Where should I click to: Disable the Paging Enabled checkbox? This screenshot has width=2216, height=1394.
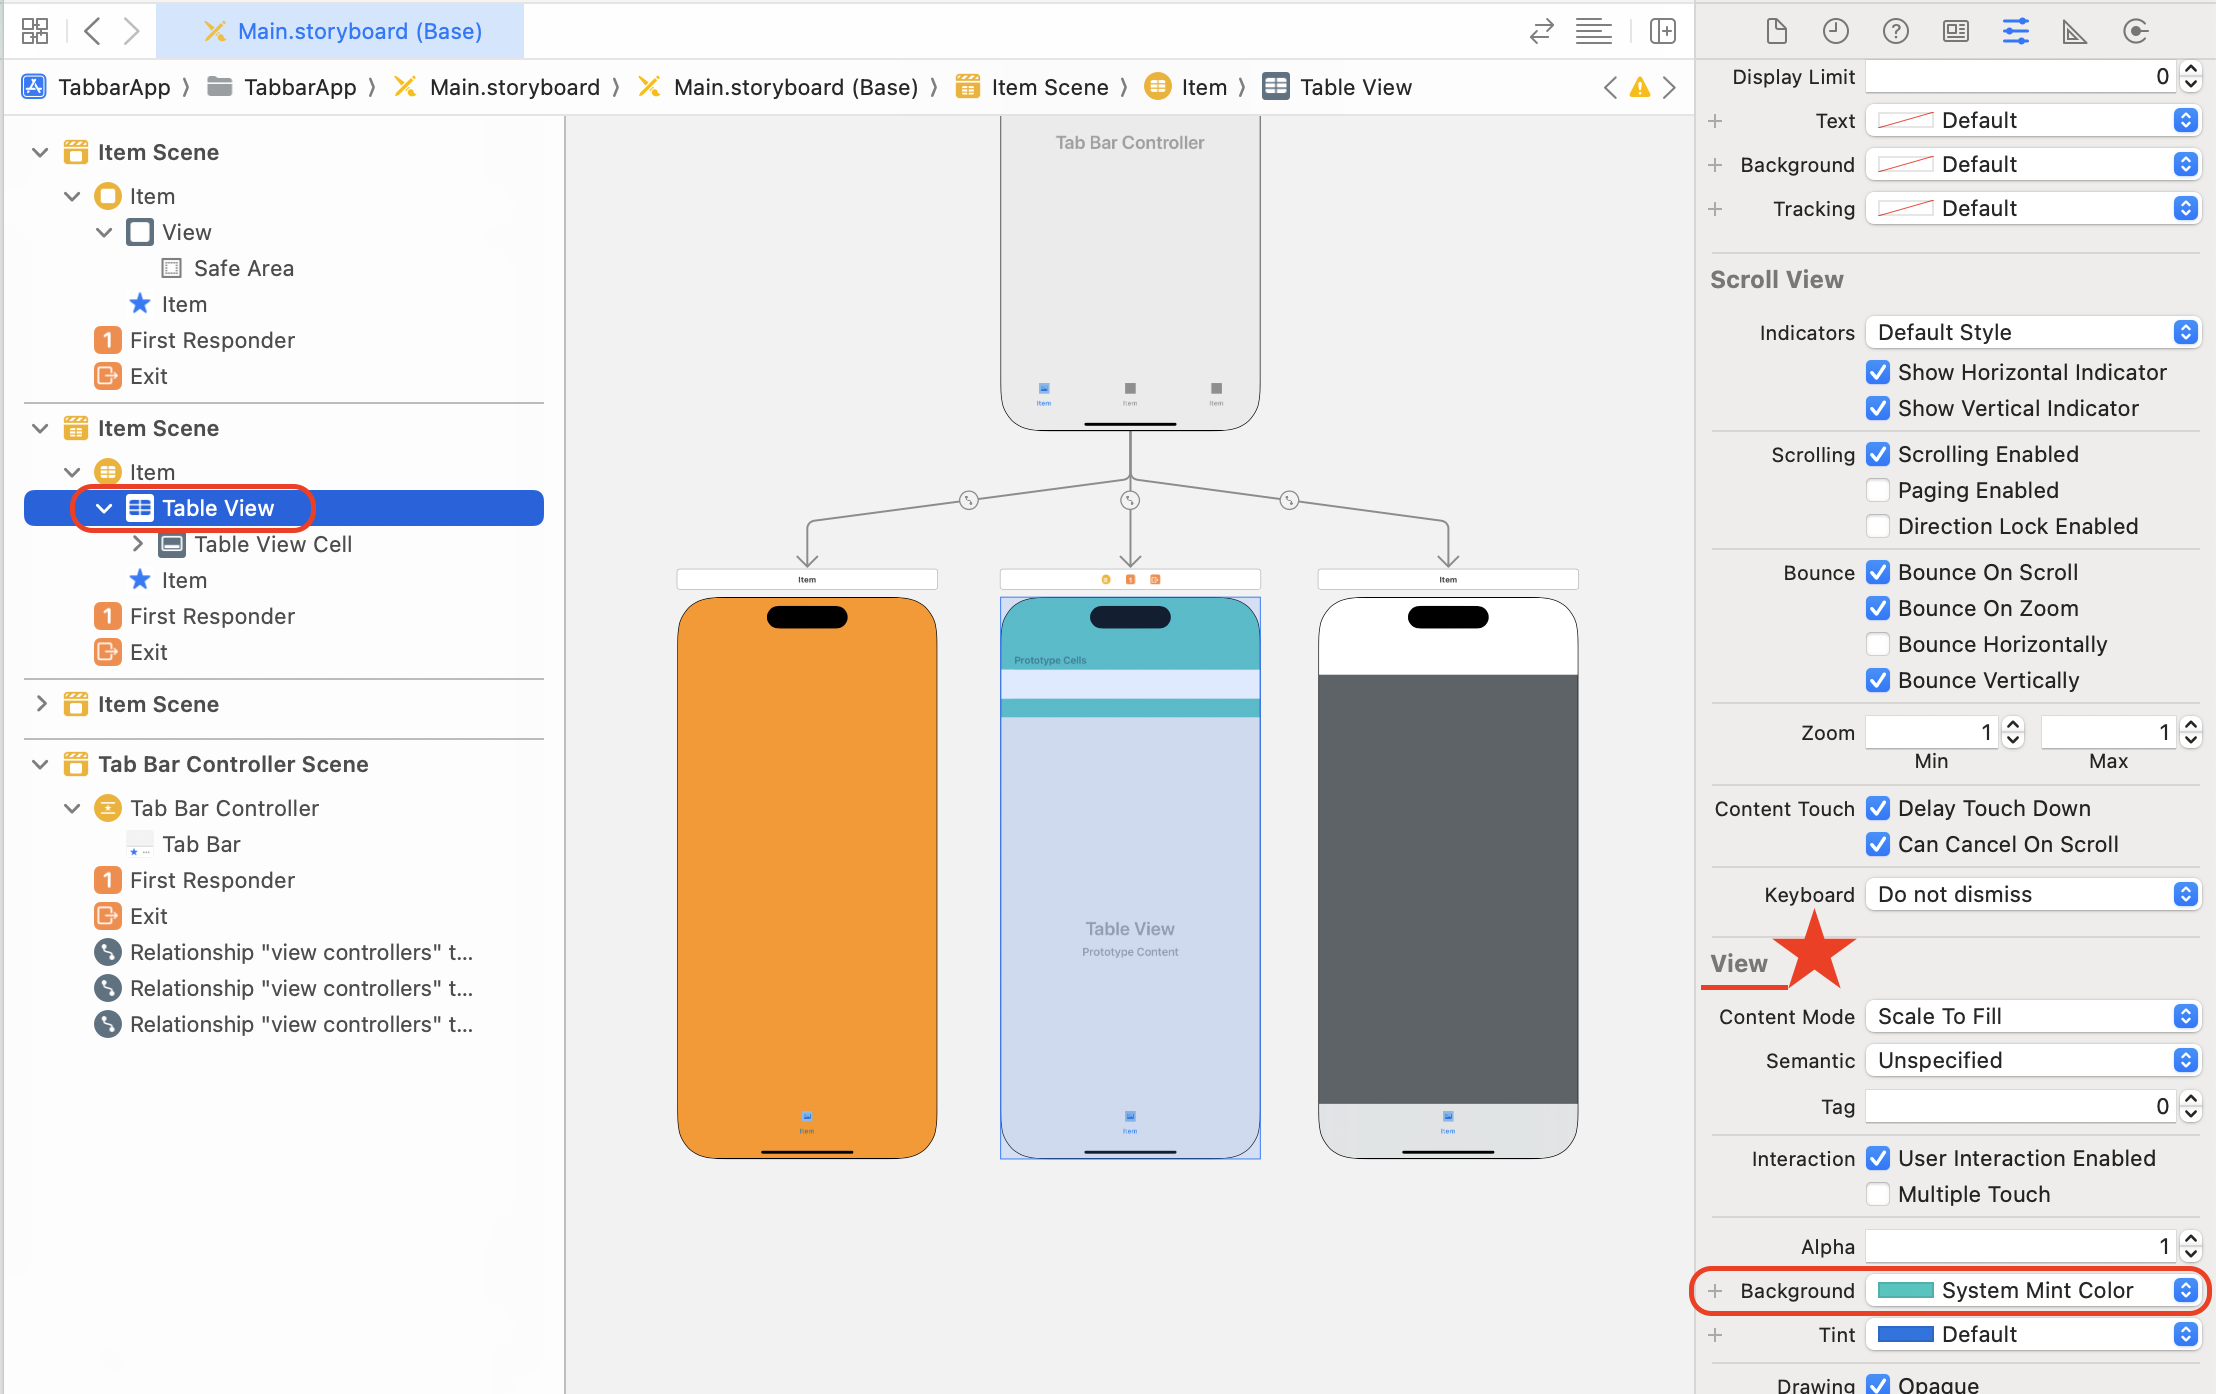(1878, 490)
